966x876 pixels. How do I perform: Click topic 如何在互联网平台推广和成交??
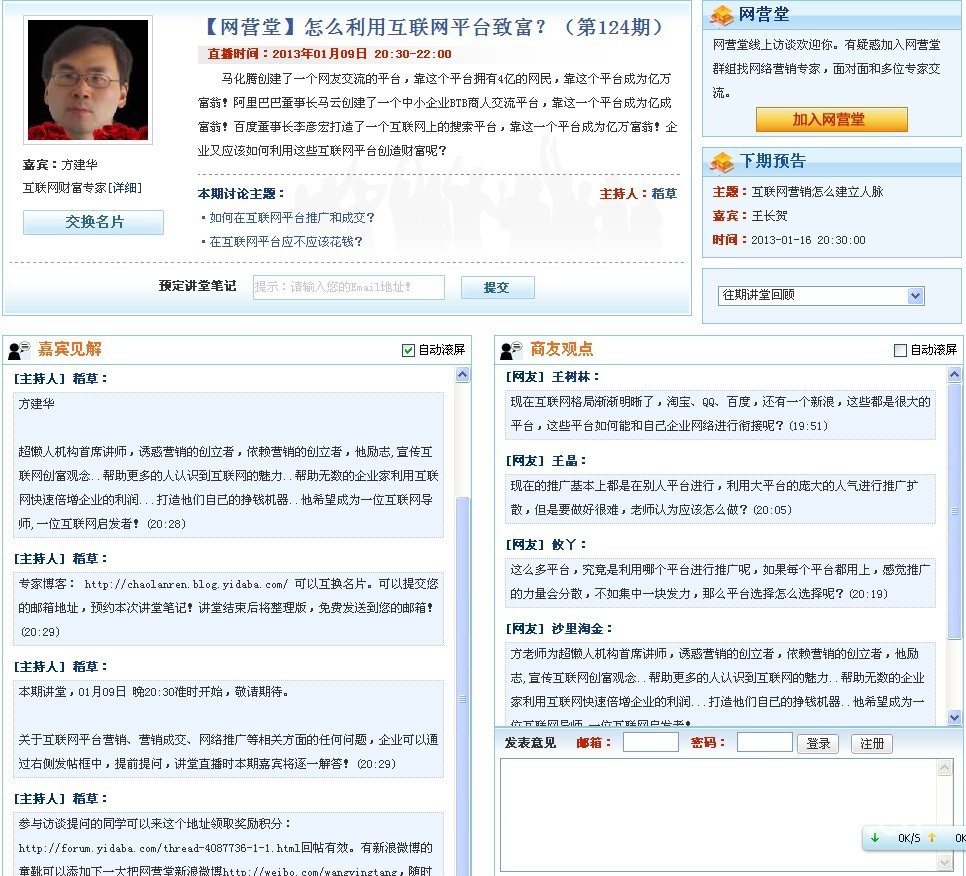[291, 218]
